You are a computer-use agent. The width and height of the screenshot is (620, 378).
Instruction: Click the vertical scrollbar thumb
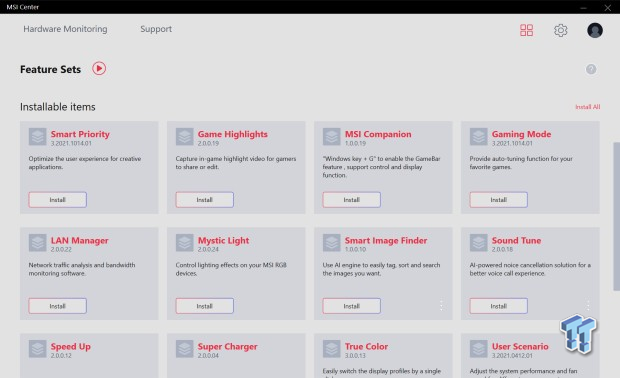pos(616,217)
